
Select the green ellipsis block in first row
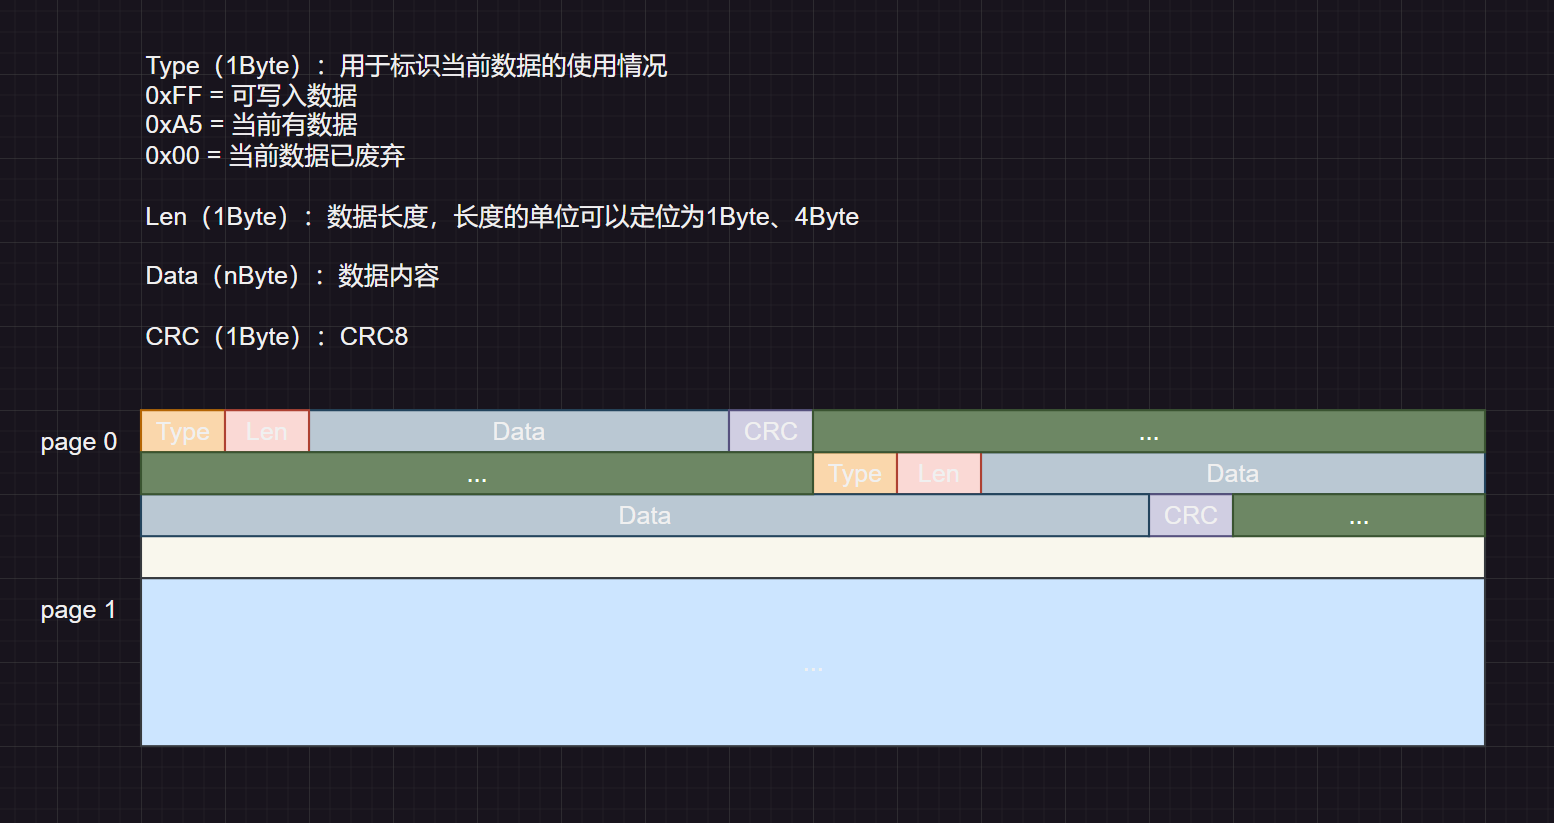[x=1148, y=431]
